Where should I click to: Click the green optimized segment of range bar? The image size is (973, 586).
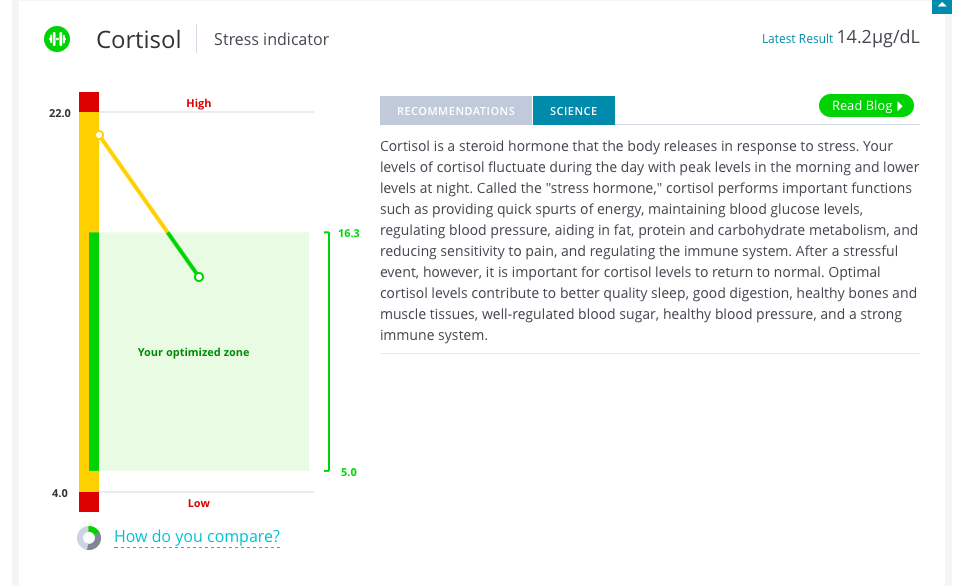(x=94, y=351)
